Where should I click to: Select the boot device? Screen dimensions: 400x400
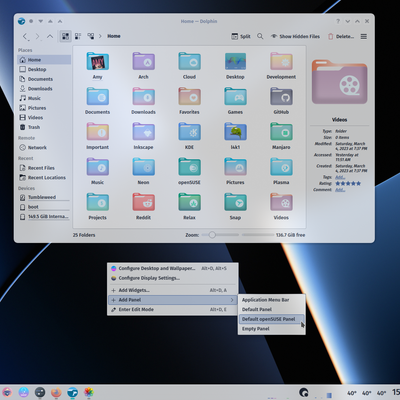click(44, 207)
